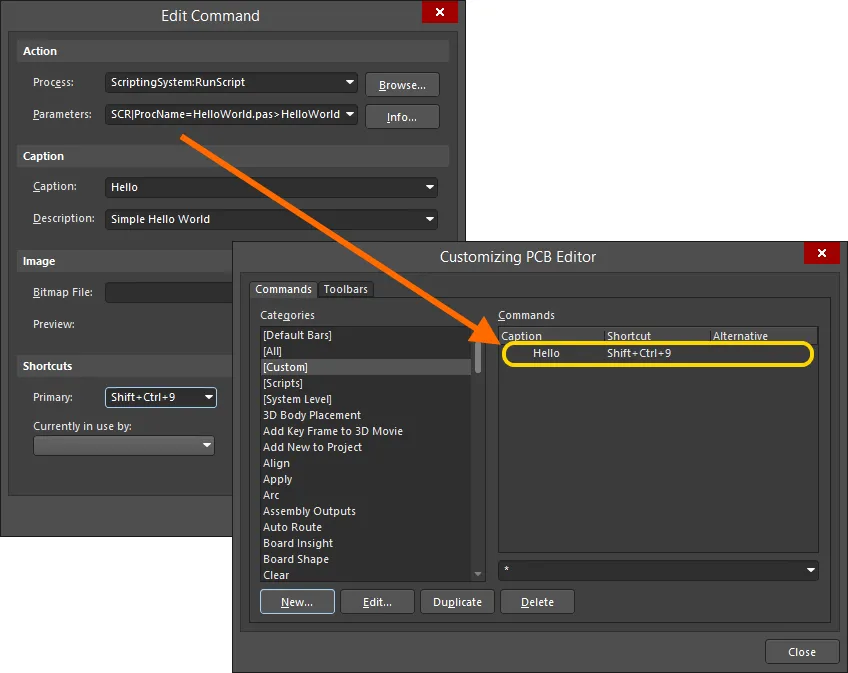Click the Info... button
This screenshot has width=848, height=673.
pos(402,117)
